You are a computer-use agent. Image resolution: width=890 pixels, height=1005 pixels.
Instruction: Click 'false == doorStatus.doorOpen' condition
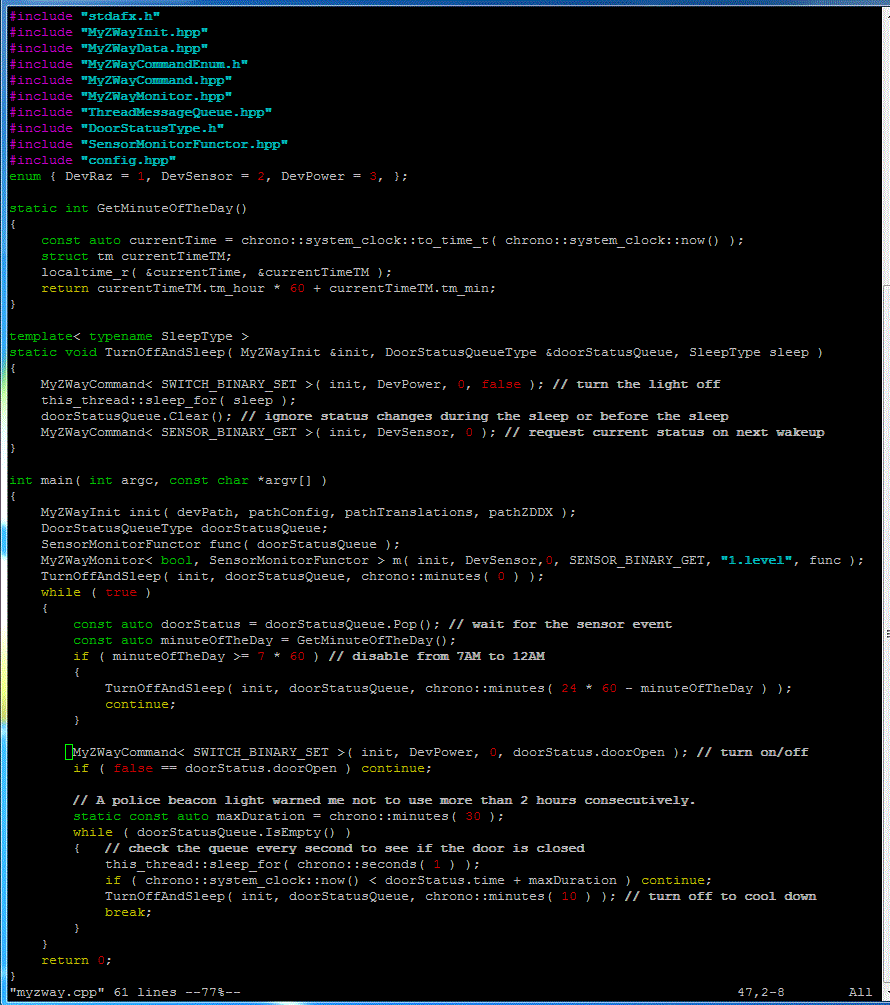[225, 768]
